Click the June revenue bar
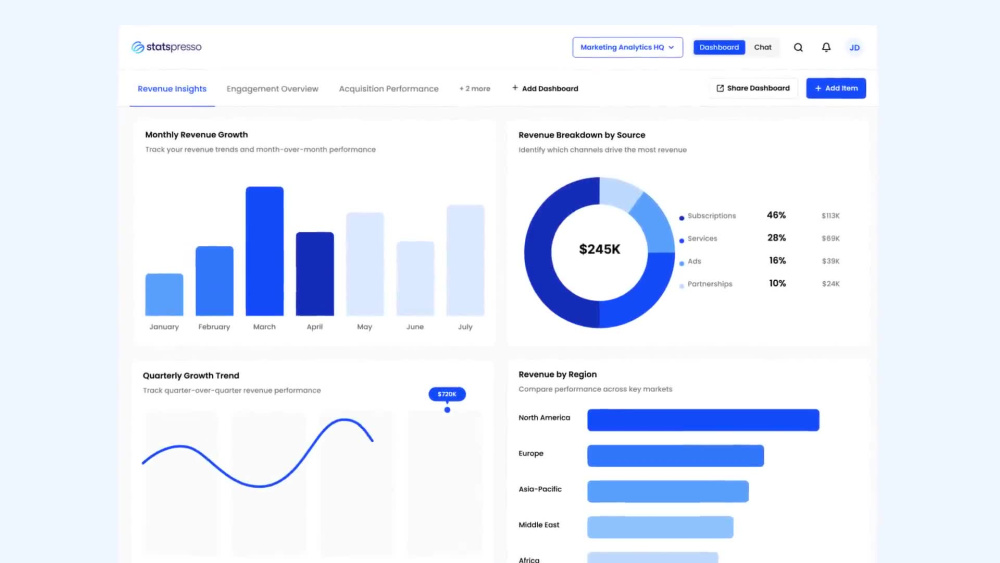Viewport: 1000px width, 563px height. point(415,279)
